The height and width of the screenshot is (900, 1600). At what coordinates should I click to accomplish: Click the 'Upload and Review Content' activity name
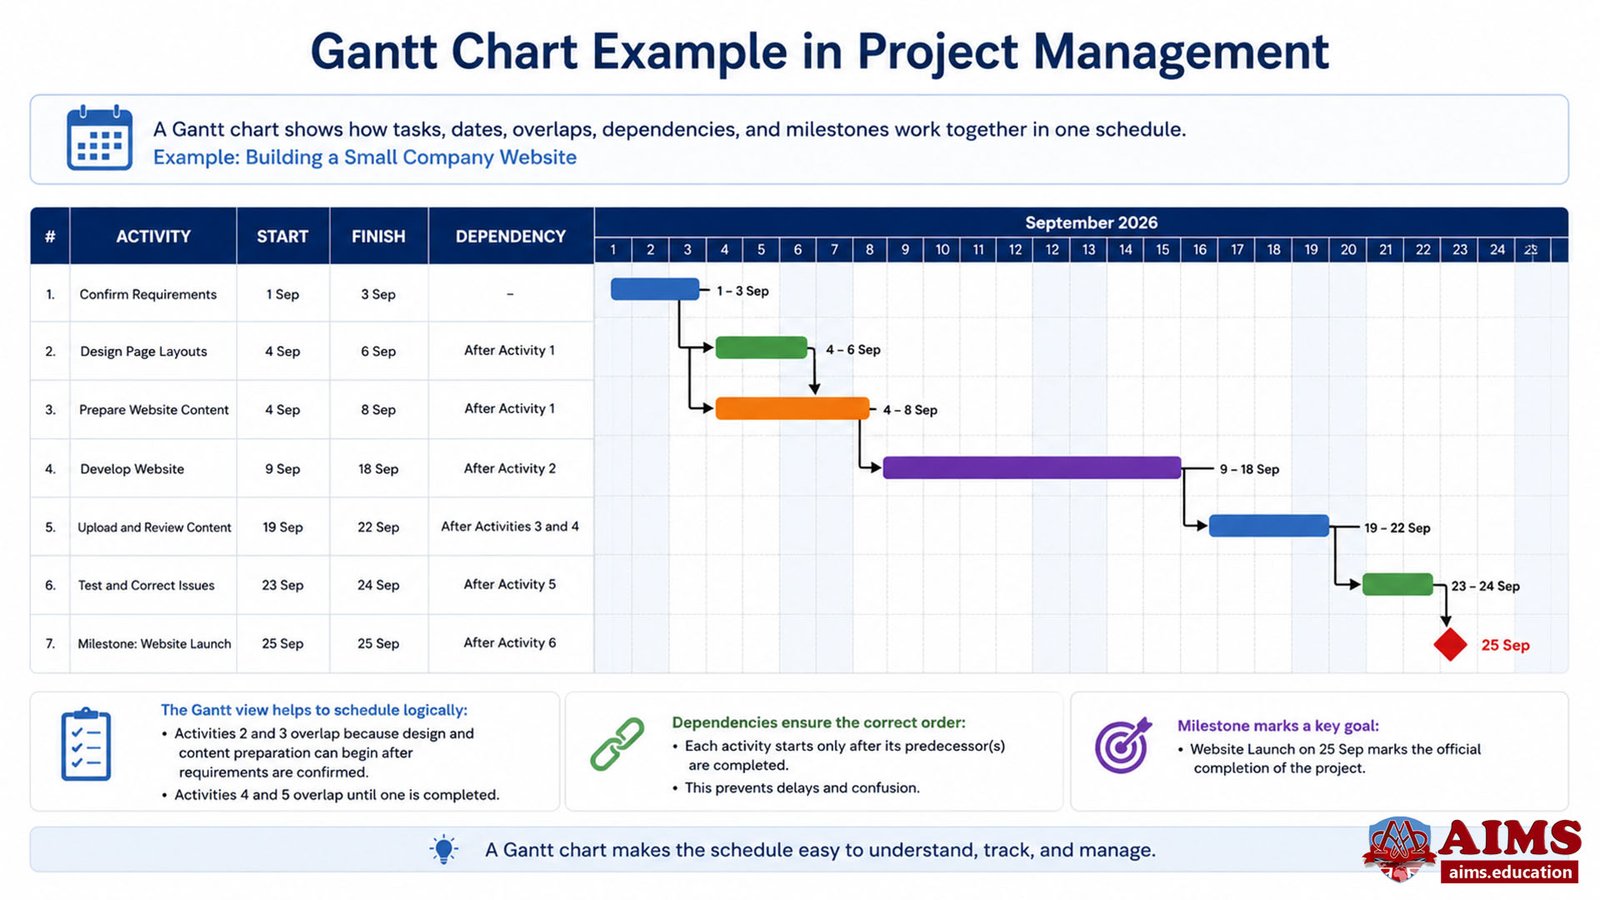(x=154, y=527)
